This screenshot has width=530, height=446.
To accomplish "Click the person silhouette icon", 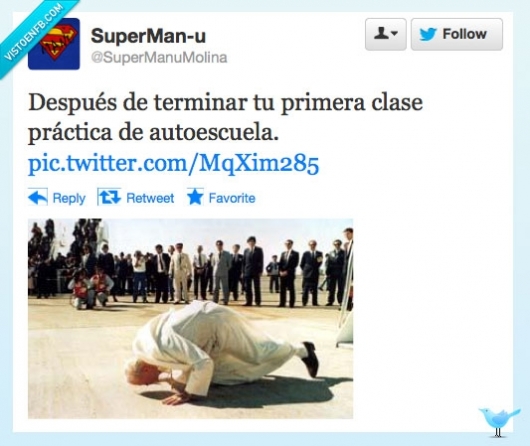I will tap(381, 33).
